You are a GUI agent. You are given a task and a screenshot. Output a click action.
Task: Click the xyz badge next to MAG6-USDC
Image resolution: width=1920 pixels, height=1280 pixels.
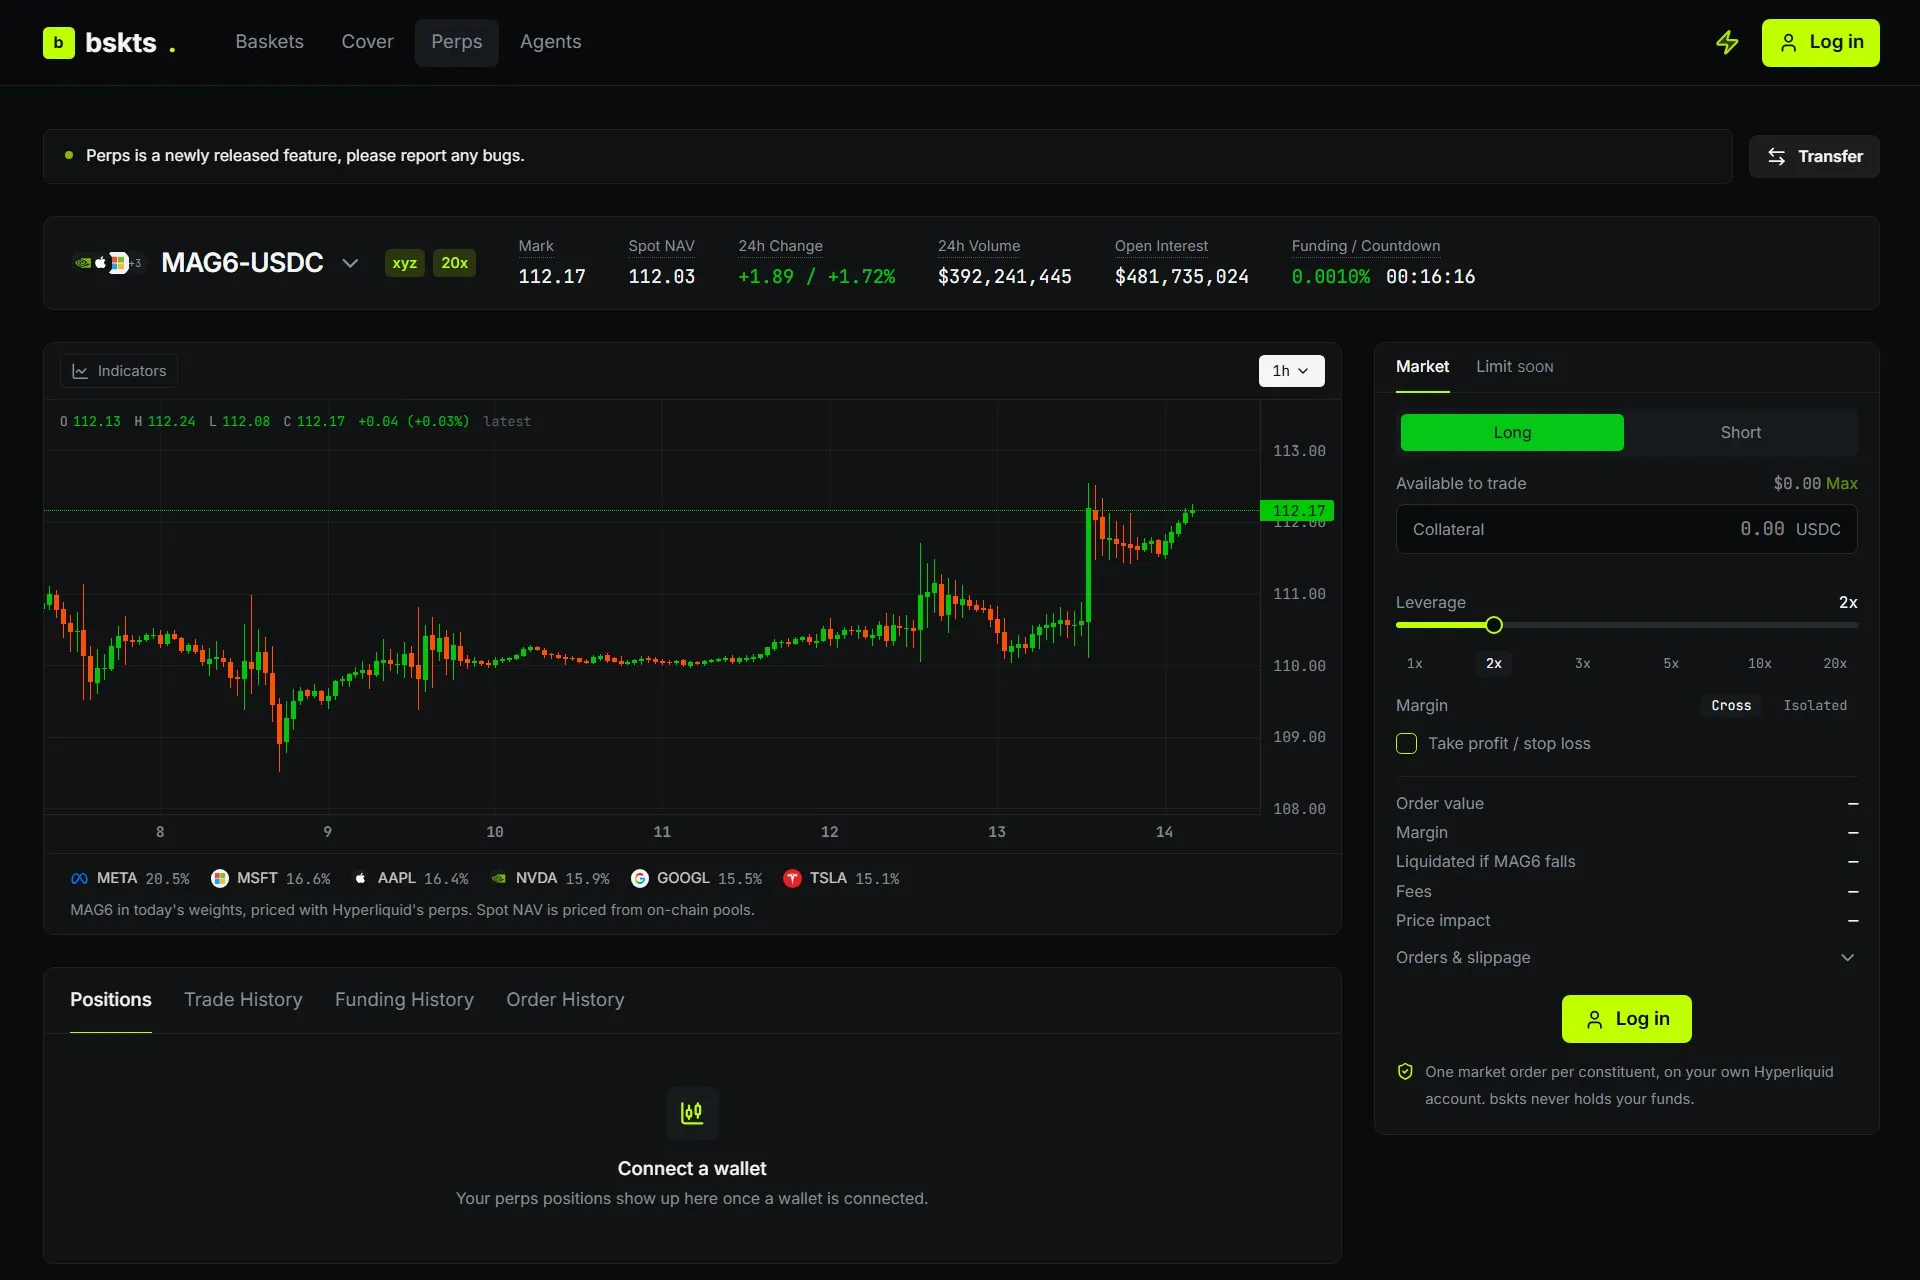point(404,263)
